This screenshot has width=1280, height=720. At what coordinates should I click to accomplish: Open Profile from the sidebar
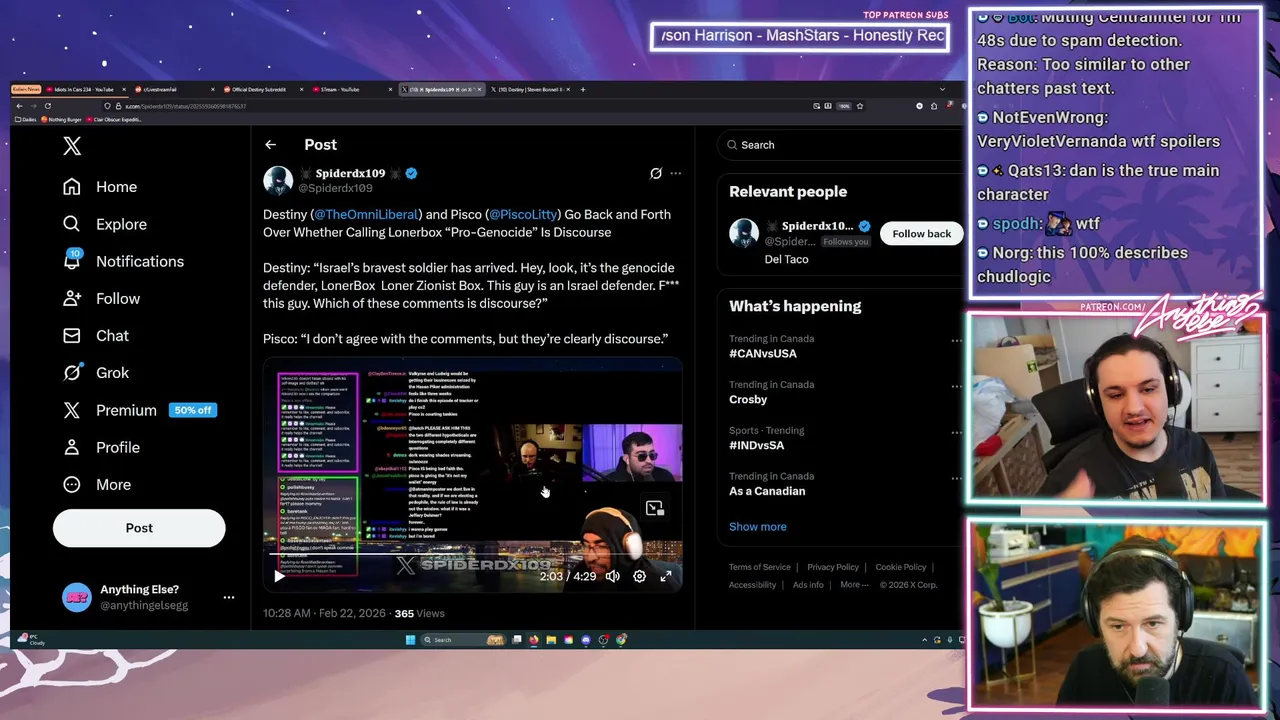(x=101, y=447)
